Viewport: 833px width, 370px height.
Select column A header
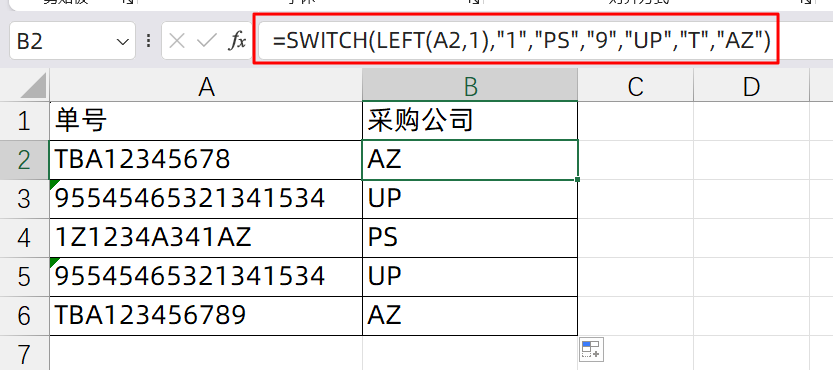coord(206,87)
